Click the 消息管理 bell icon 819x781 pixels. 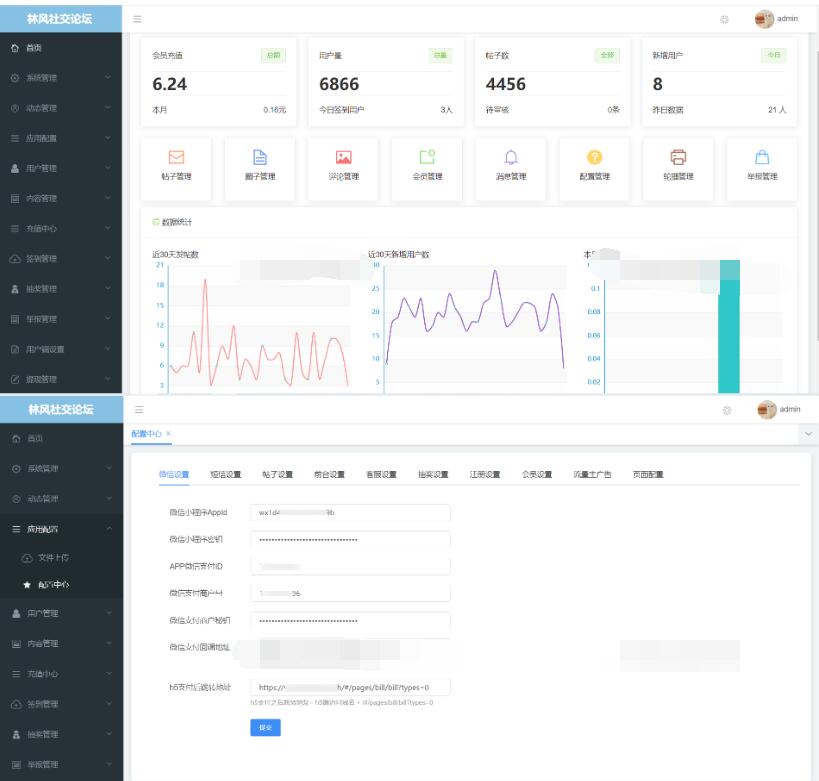point(511,158)
